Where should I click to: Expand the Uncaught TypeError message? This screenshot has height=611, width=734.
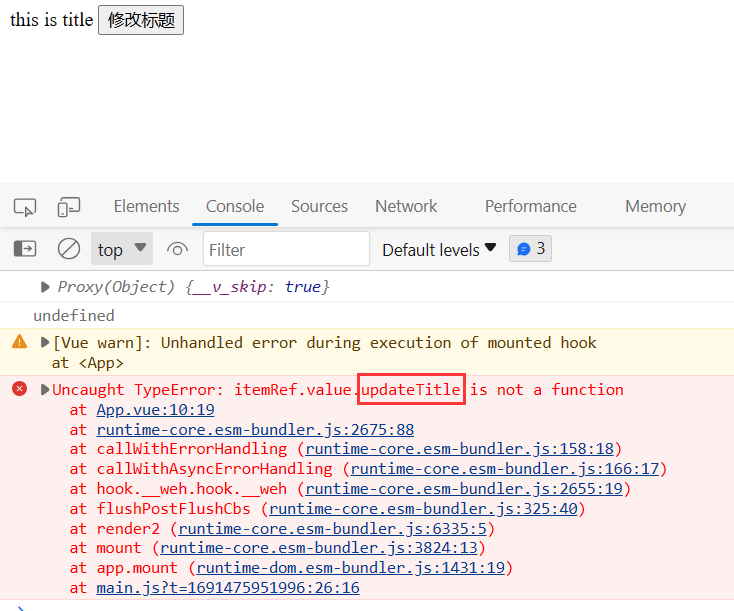tap(45, 390)
